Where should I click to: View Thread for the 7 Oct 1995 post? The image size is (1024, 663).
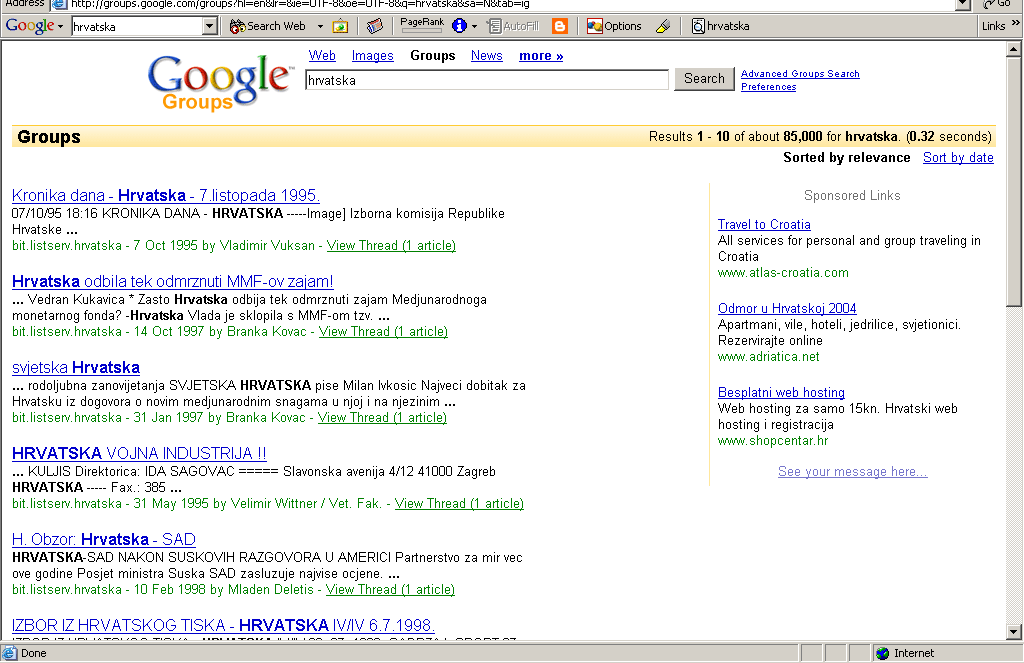pos(391,246)
